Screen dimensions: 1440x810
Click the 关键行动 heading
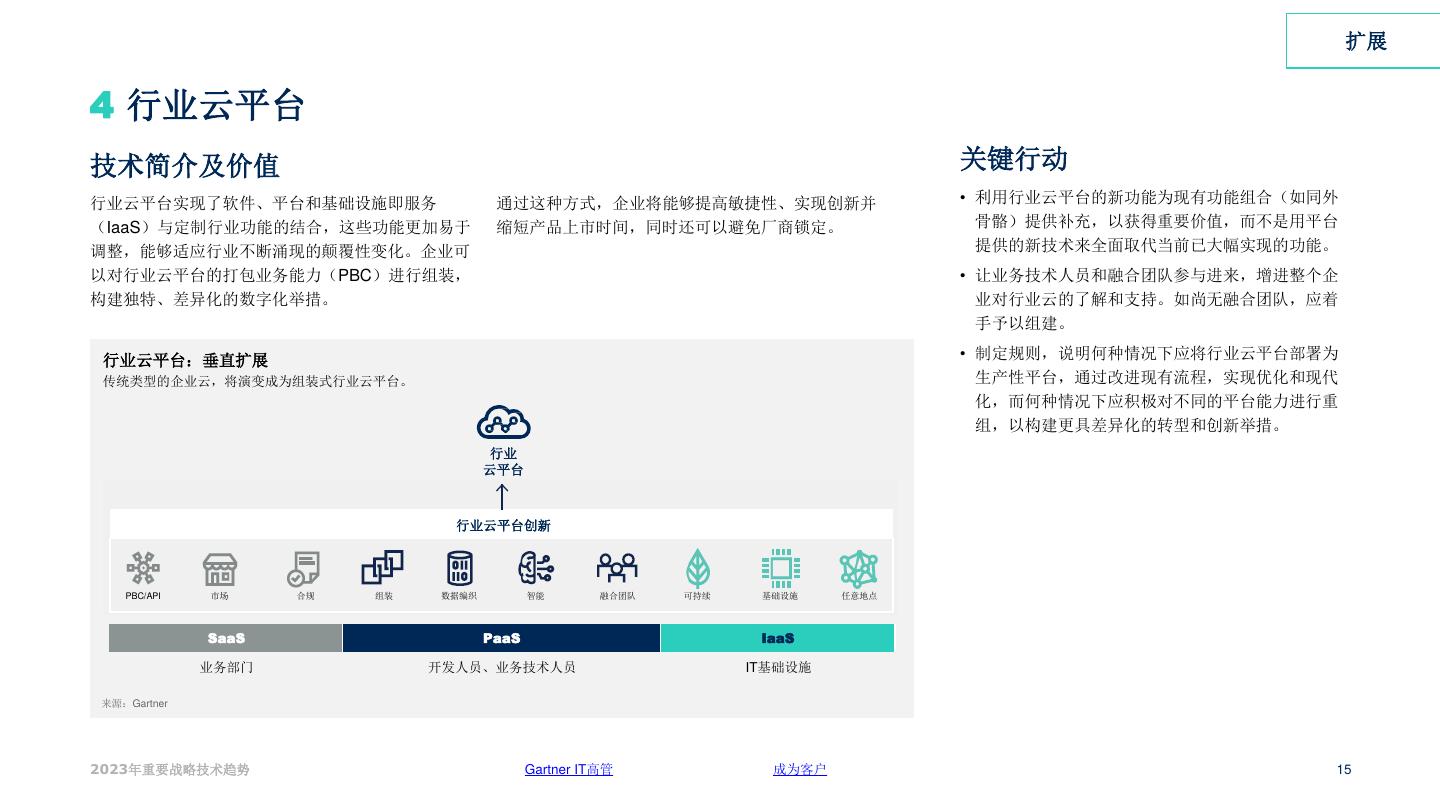point(1013,159)
